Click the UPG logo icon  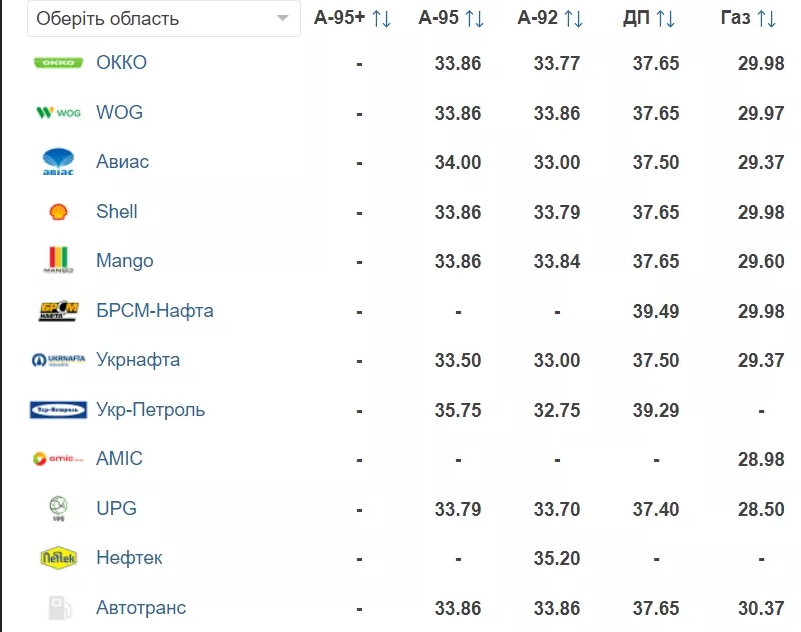58,509
